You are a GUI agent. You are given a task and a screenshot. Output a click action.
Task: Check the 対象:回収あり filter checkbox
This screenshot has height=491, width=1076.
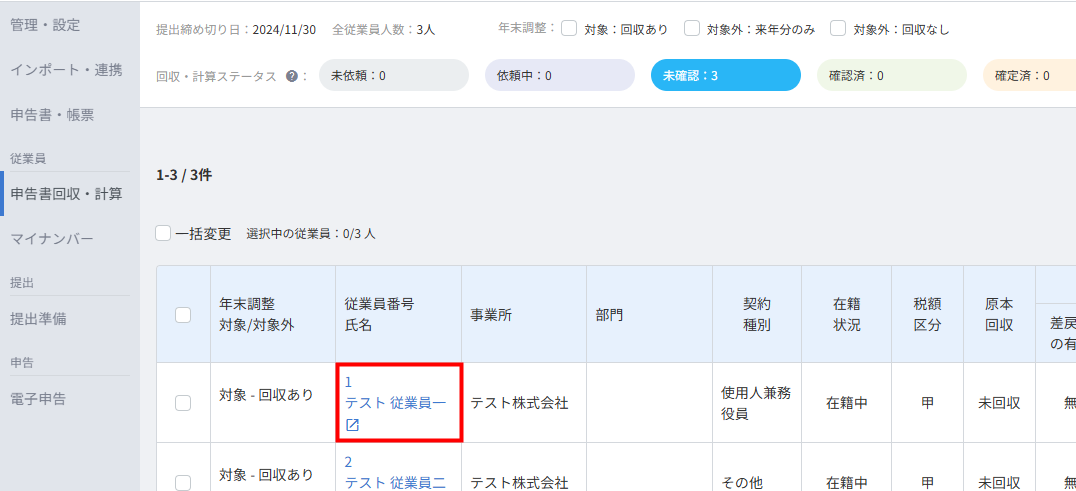568,29
